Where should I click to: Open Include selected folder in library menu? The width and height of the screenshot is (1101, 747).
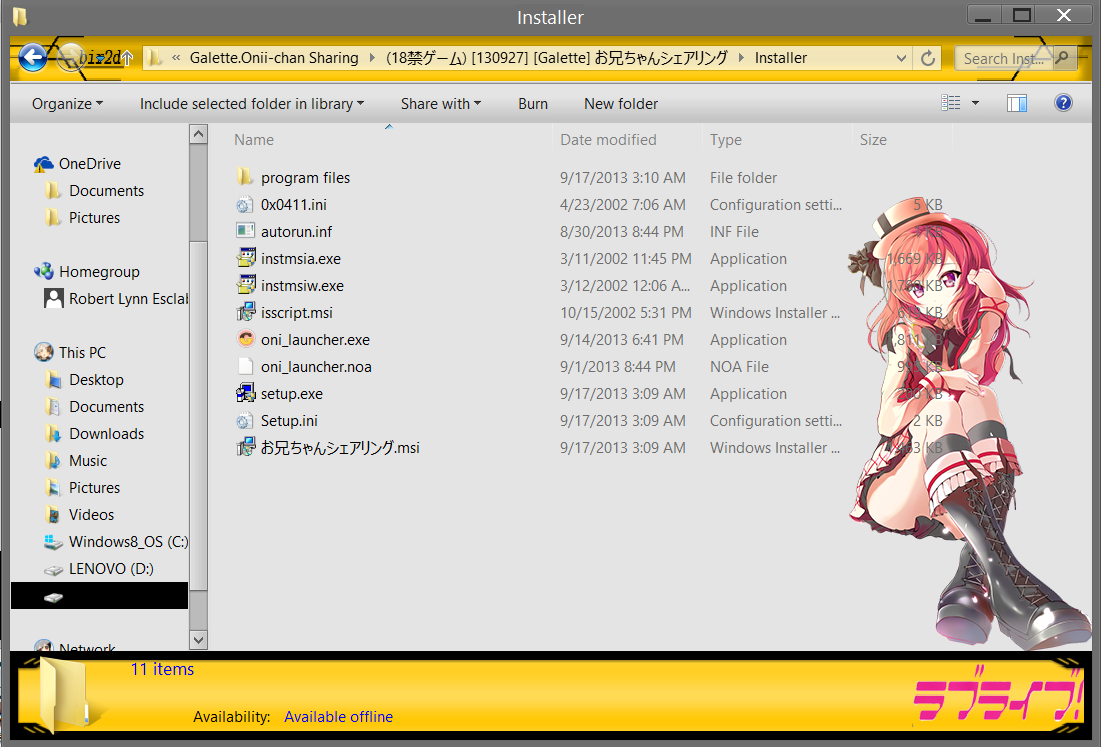pyautogui.click(x=252, y=104)
